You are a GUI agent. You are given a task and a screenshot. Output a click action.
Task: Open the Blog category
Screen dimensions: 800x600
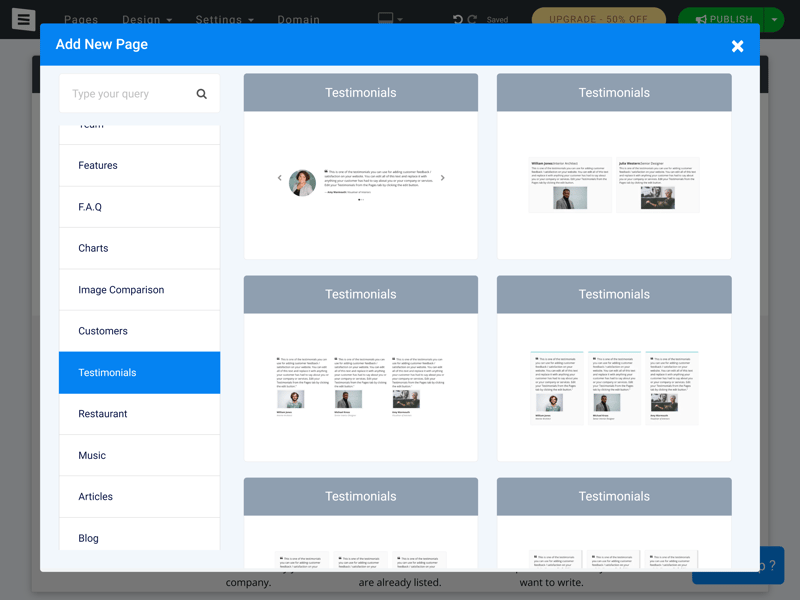pos(139,535)
